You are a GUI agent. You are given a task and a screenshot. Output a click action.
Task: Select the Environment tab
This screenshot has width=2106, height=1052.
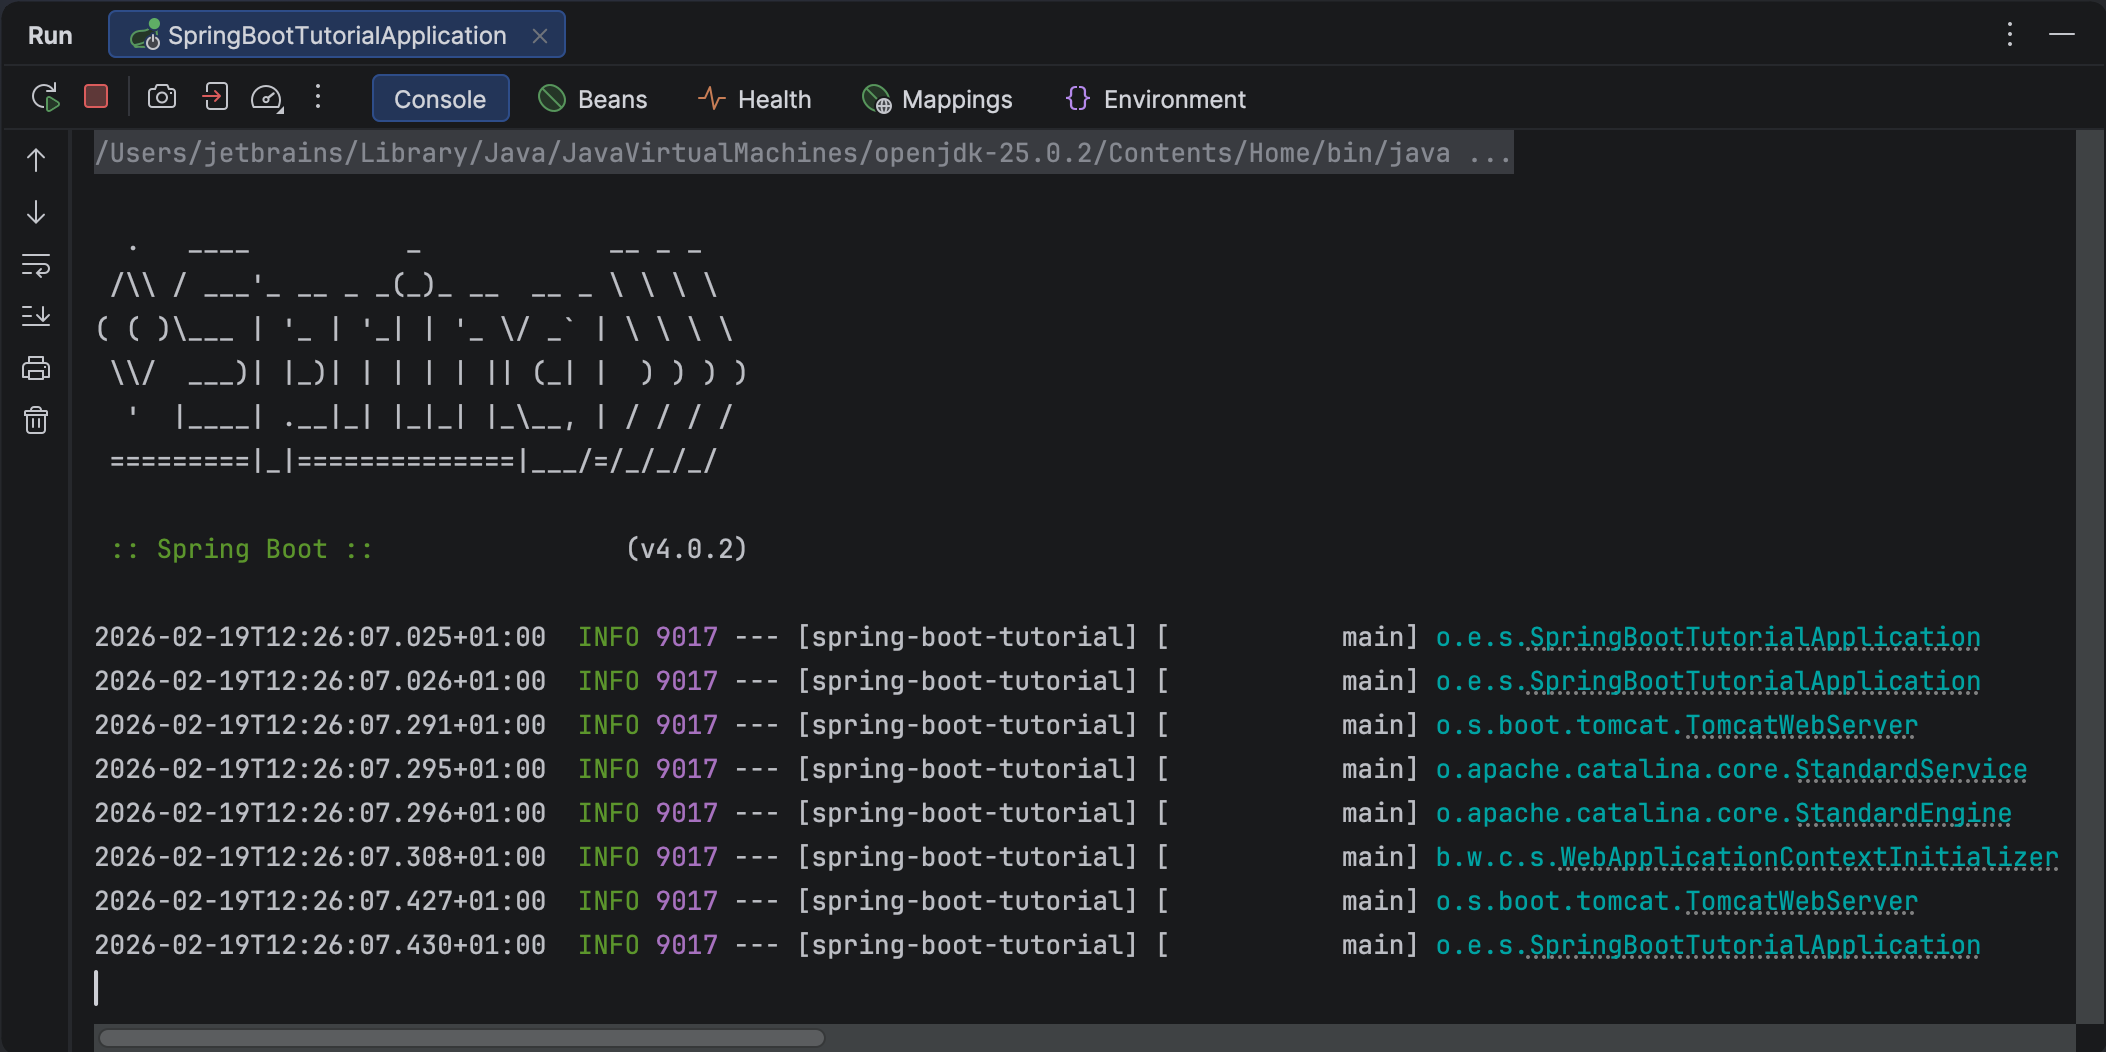(1155, 99)
